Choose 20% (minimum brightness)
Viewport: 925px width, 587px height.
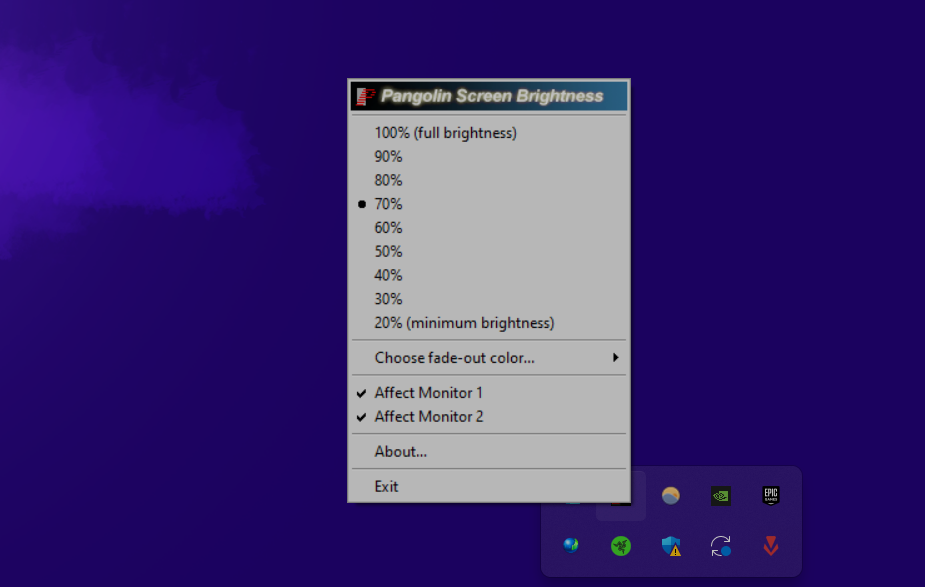click(464, 323)
